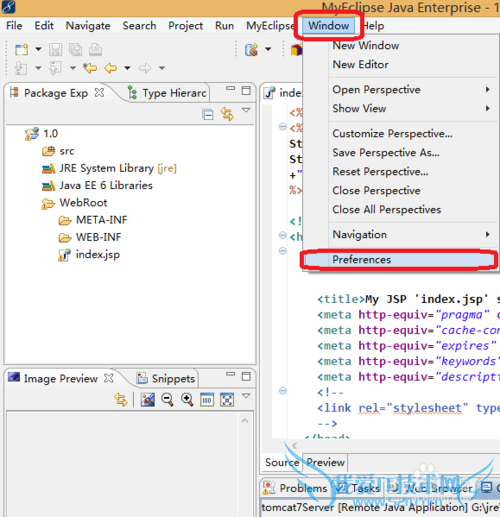The height and width of the screenshot is (517, 500).
Task: Open the Previous Annotation dropdown arrow
Action: pyautogui.click(x=73, y=68)
